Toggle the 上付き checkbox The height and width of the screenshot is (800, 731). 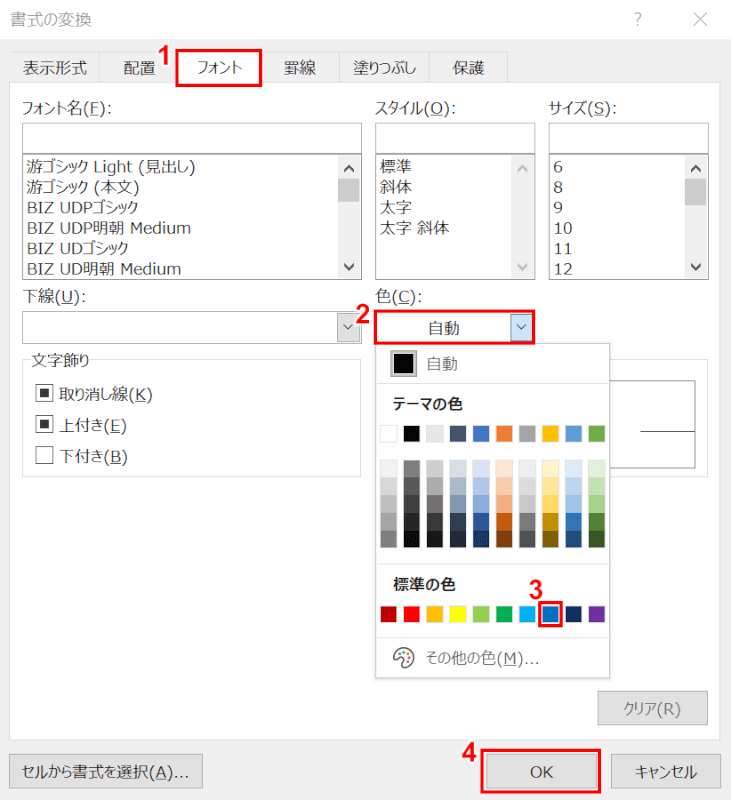44,425
